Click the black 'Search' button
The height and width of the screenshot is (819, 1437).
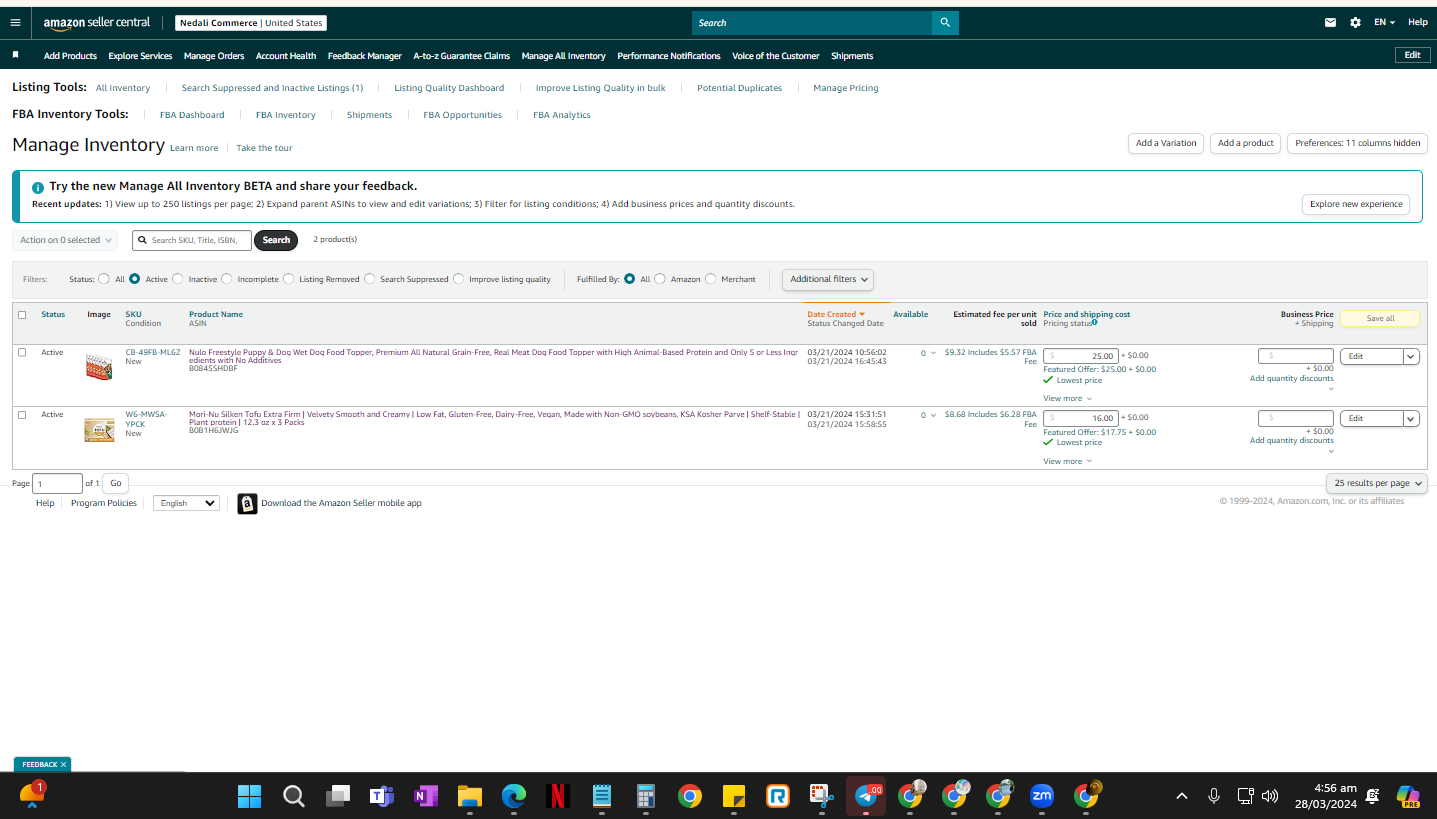click(x=276, y=240)
